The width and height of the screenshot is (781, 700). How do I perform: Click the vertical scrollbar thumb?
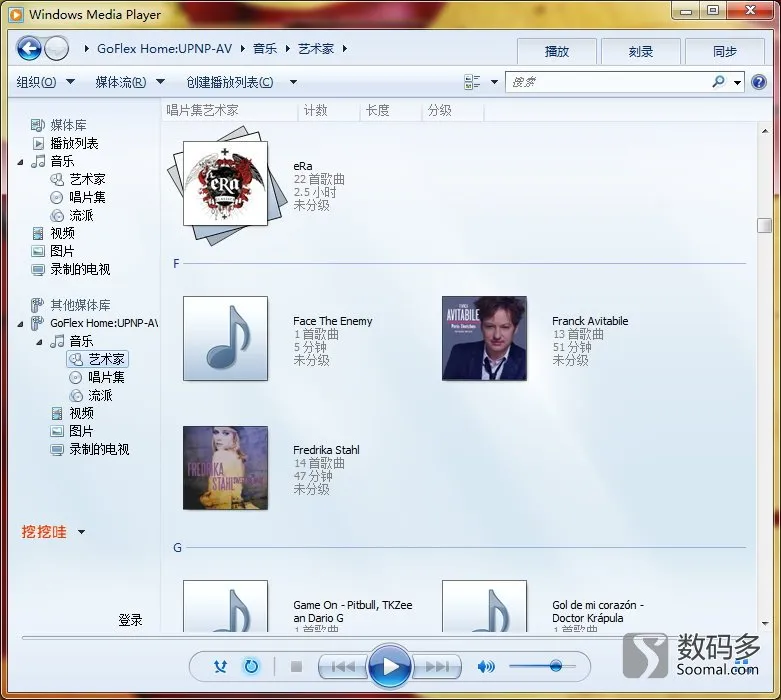[765, 225]
